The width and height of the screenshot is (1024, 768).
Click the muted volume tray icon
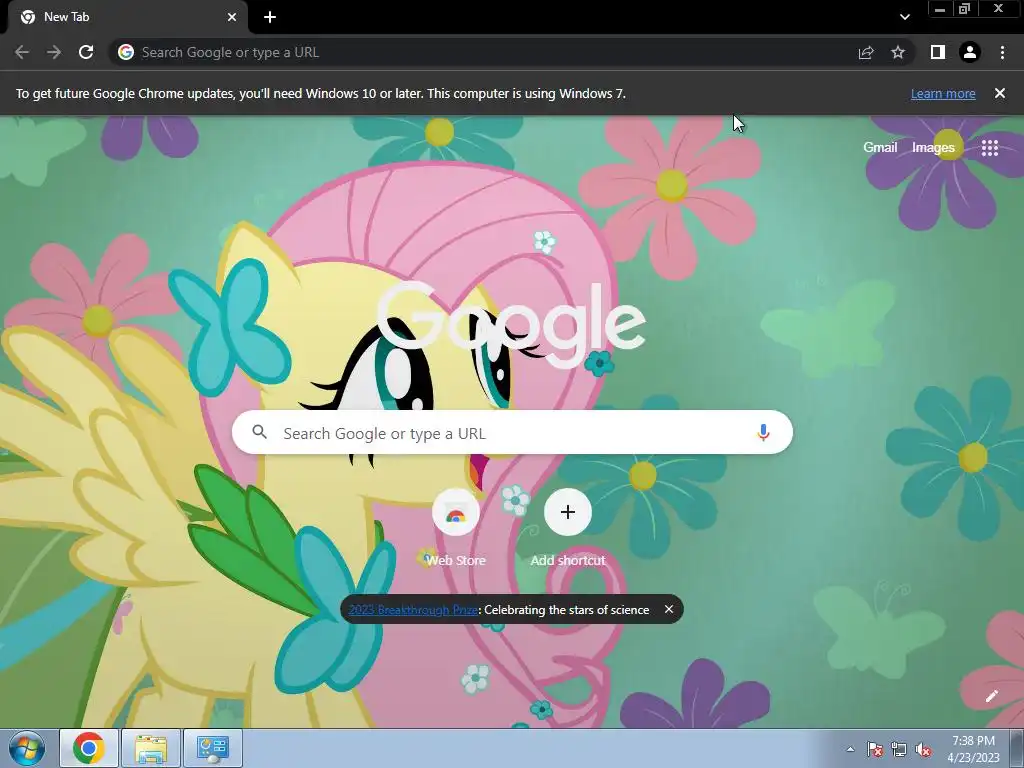[x=923, y=749]
